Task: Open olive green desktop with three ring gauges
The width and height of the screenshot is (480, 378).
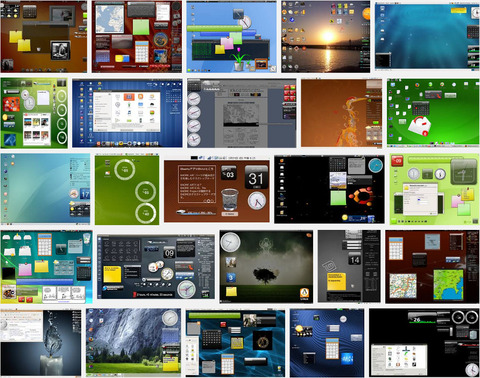Action: 127,189
